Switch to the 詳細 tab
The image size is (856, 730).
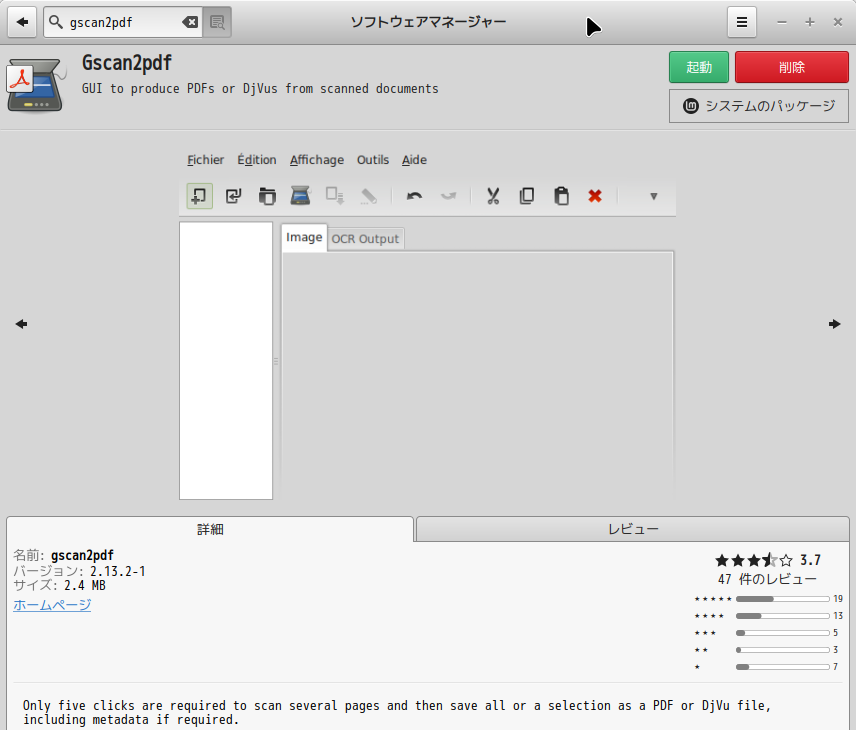click(x=210, y=529)
